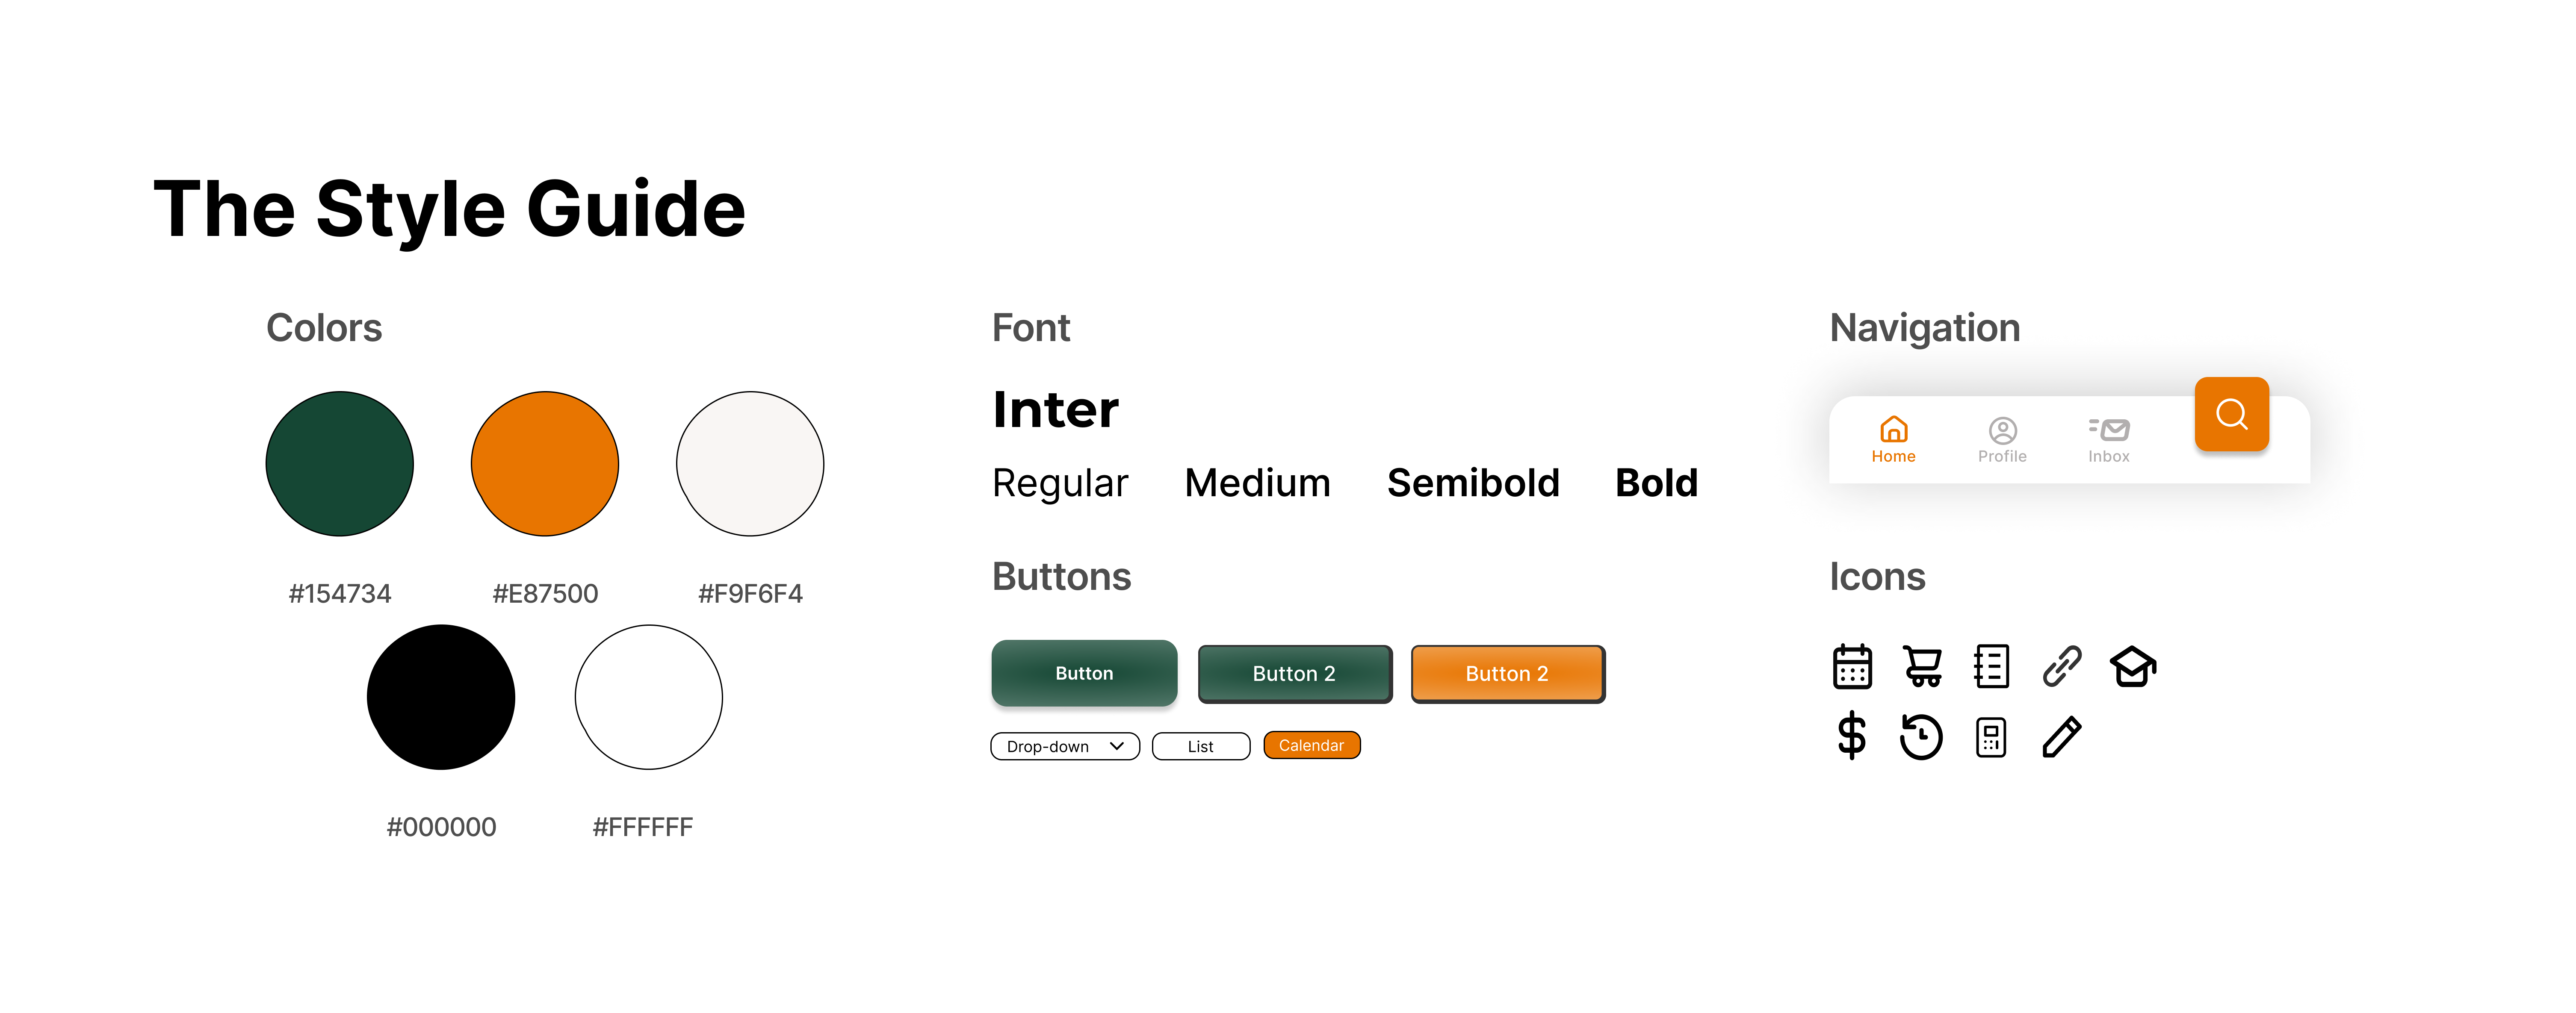Open the Profile navigation tab
The height and width of the screenshot is (1013, 2576).
coord(2002,440)
